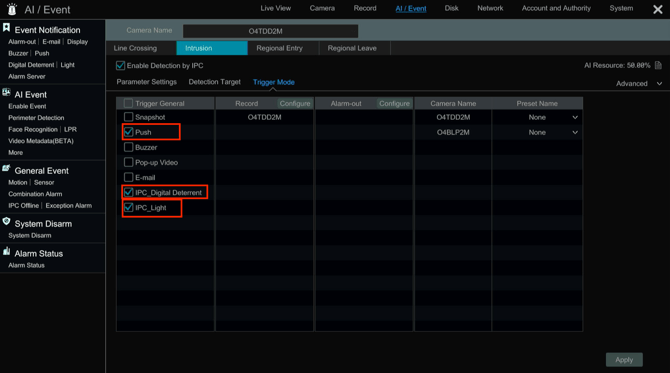Open the AI / Event menu

click(411, 9)
